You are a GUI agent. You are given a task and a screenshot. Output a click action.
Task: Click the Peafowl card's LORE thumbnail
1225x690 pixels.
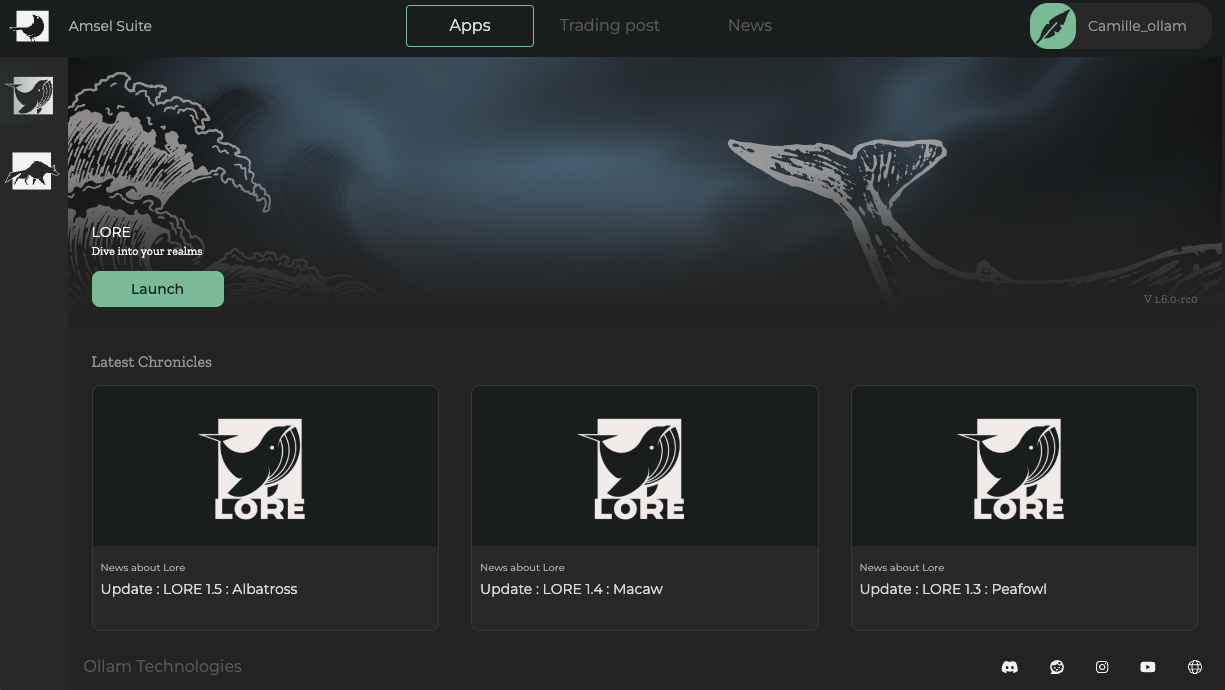(x=1024, y=467)
